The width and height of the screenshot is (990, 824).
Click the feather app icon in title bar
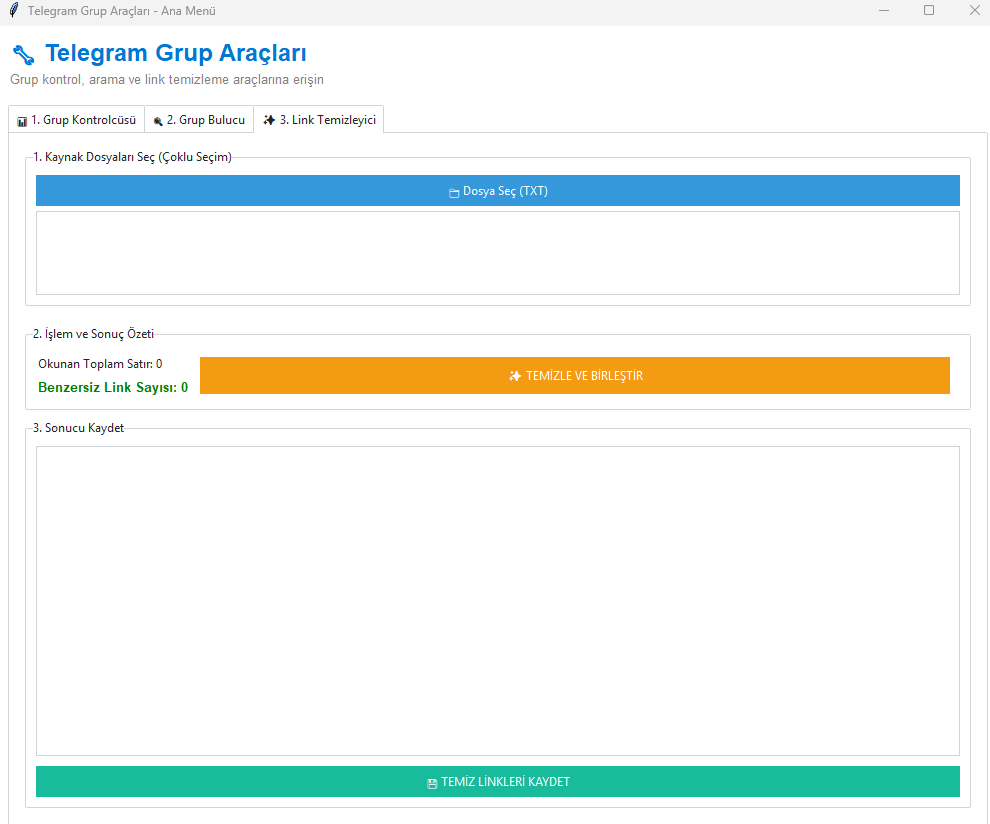13,11
